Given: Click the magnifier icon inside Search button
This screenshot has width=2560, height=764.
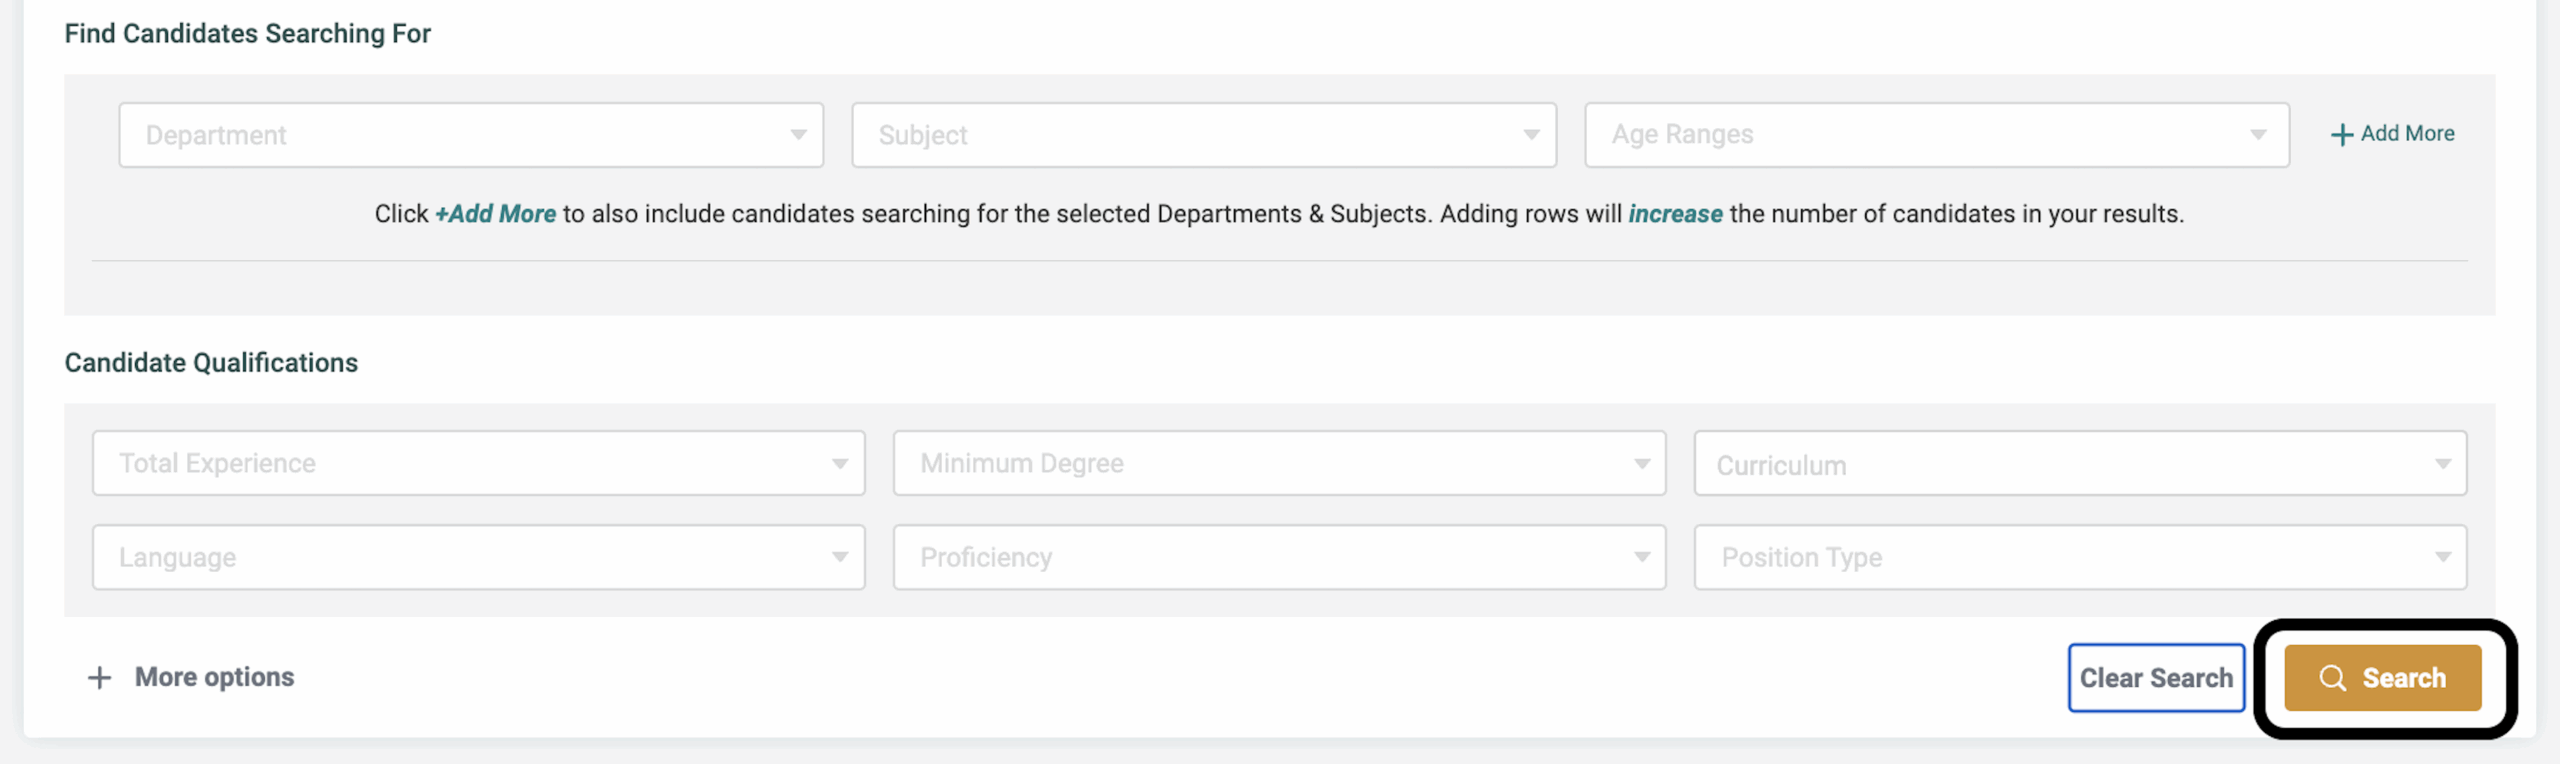Looking at the screenshot, I should pos(2334,677).
